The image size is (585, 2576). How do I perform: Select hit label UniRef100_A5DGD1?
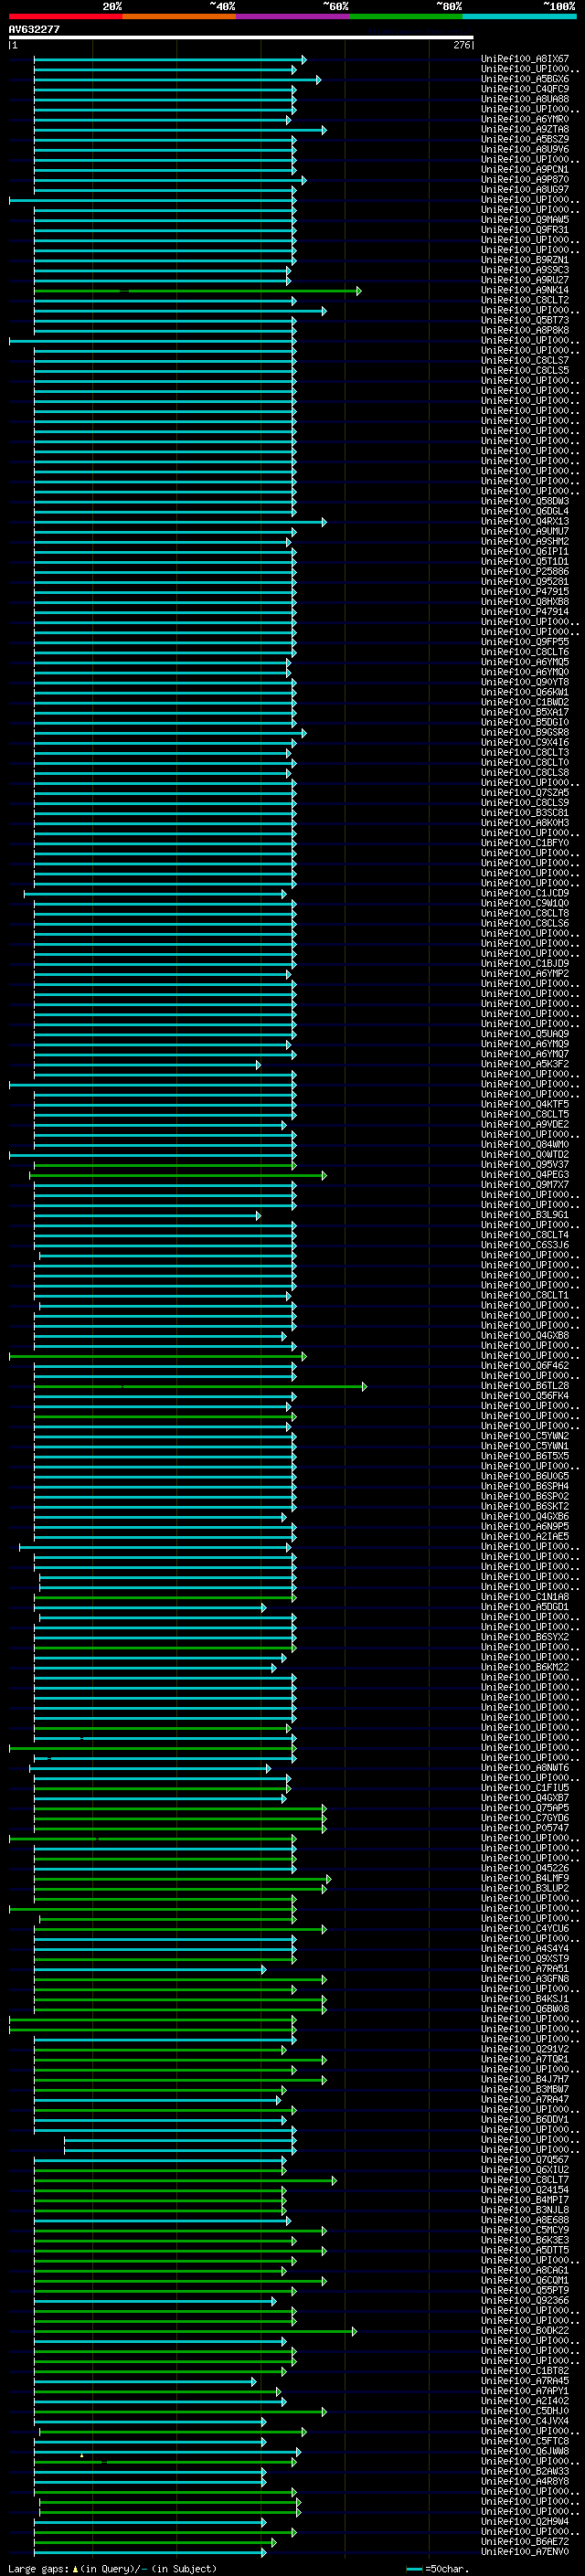point(525,1607)
